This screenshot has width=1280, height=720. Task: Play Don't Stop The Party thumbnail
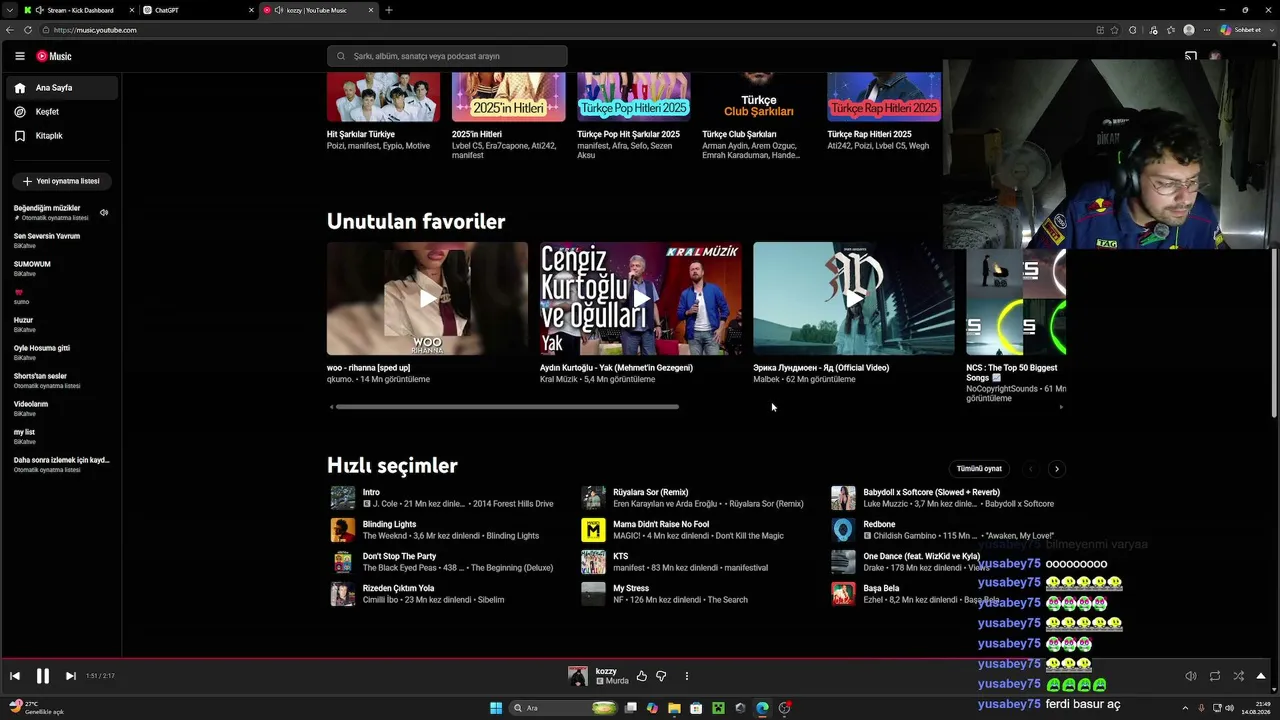(x=343, y=562)
